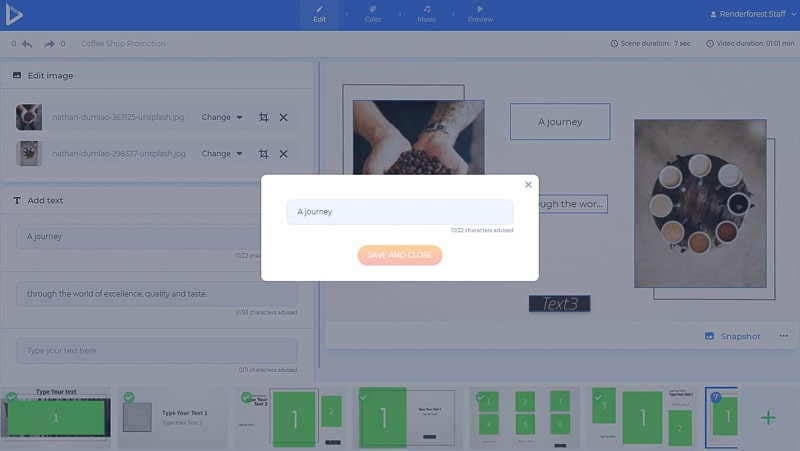Click the Edit image panel icon
The image size is (800, 451).
[17, 76]
